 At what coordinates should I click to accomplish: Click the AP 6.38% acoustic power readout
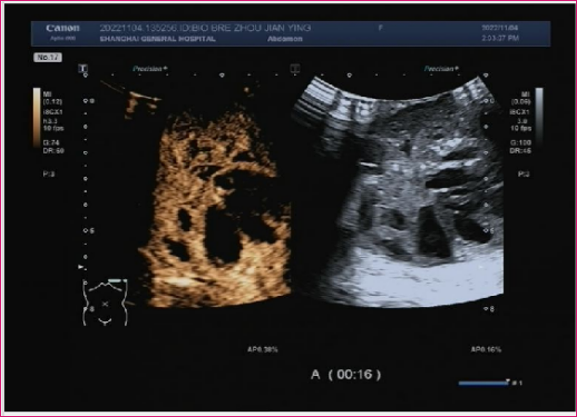(262, 349)
